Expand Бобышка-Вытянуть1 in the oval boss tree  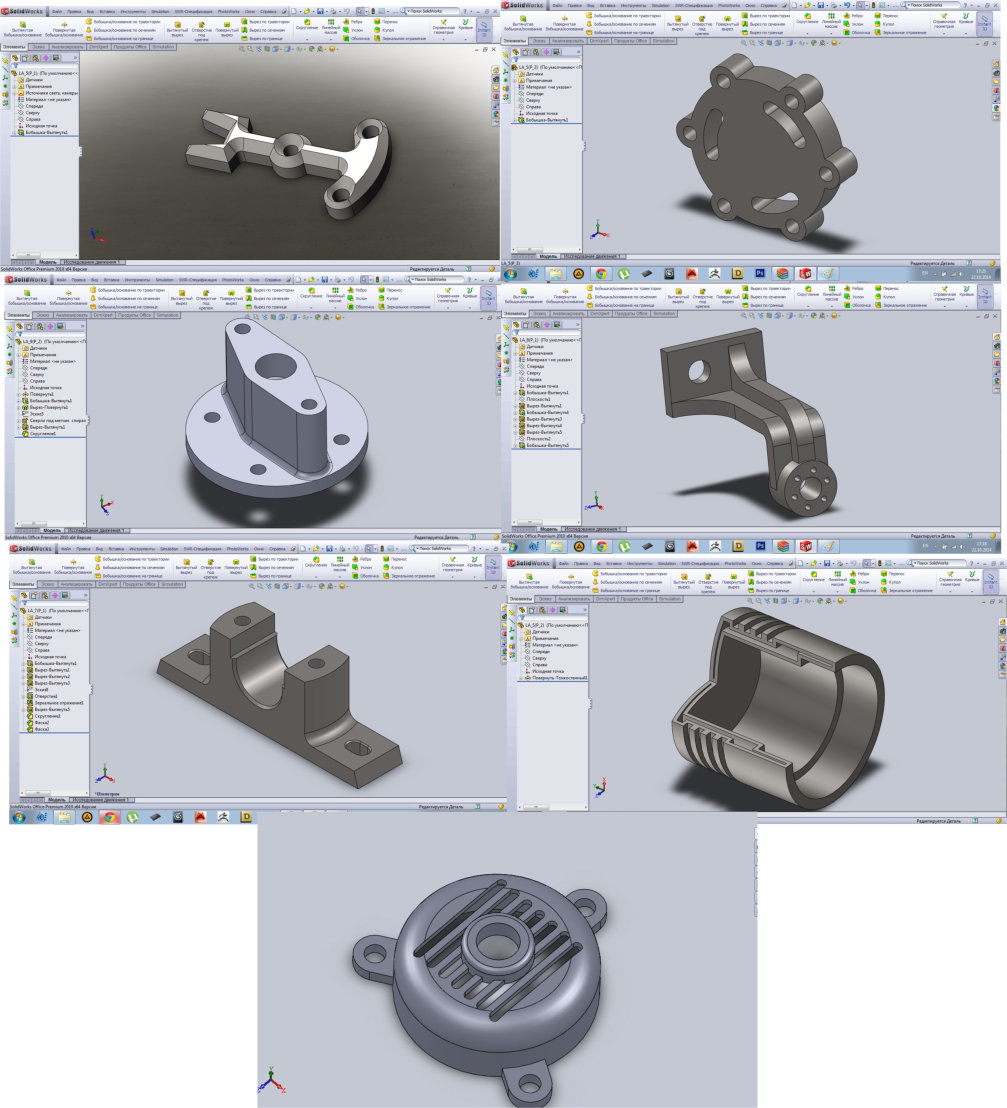[19, 401]
